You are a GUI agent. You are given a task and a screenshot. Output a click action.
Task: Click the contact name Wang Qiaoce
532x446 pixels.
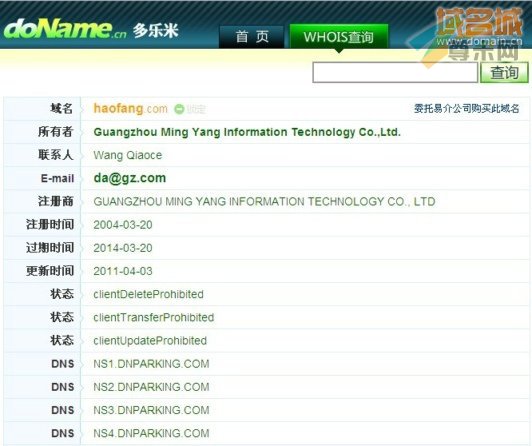click(x=128, y=155)
